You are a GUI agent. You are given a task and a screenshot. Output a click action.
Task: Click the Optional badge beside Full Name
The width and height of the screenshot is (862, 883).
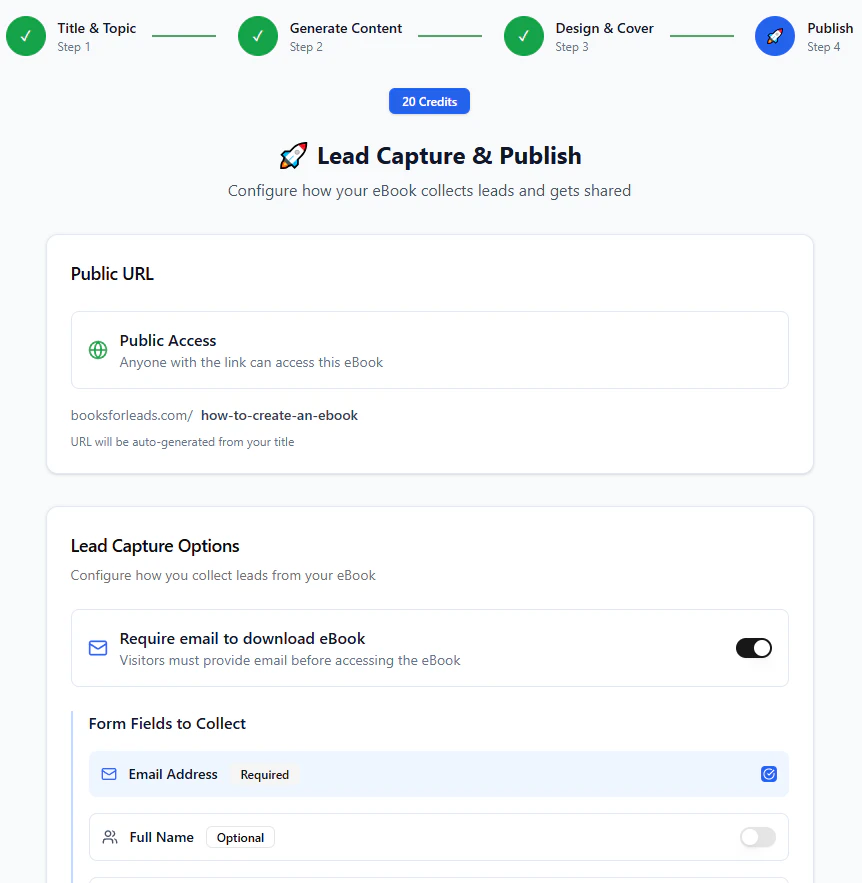pyautogui.click(x=240, y=837)
